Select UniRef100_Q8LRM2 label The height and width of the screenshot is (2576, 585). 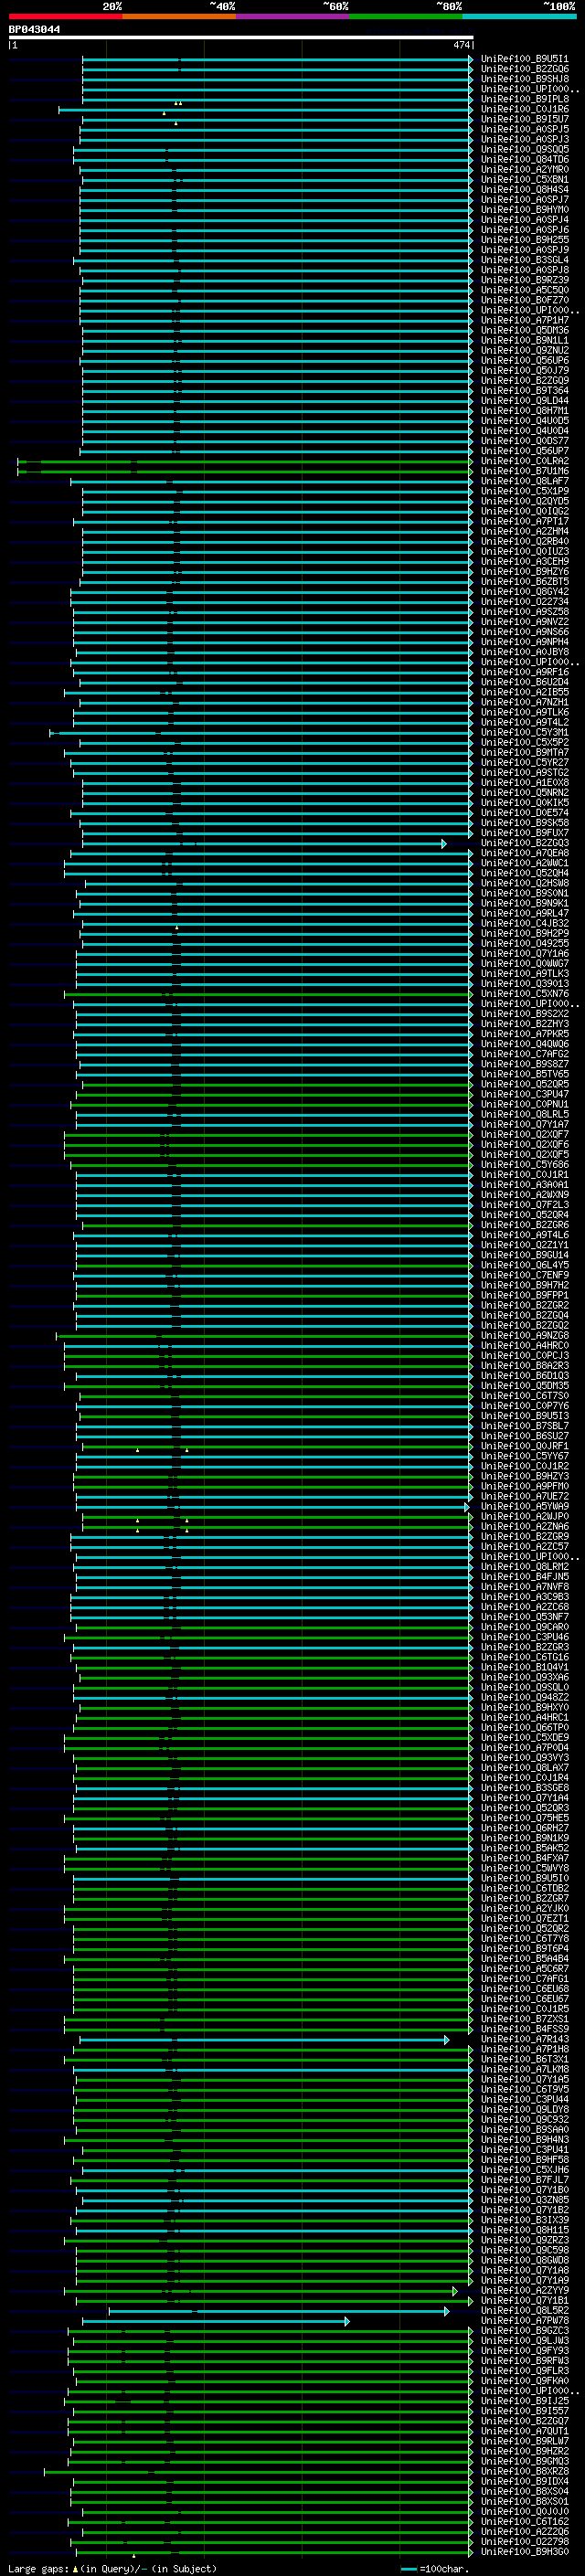(x=524, y=1566)
